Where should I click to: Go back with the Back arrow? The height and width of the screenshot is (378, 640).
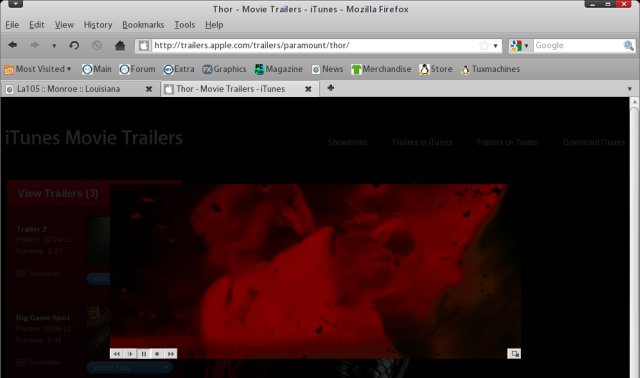13,45
